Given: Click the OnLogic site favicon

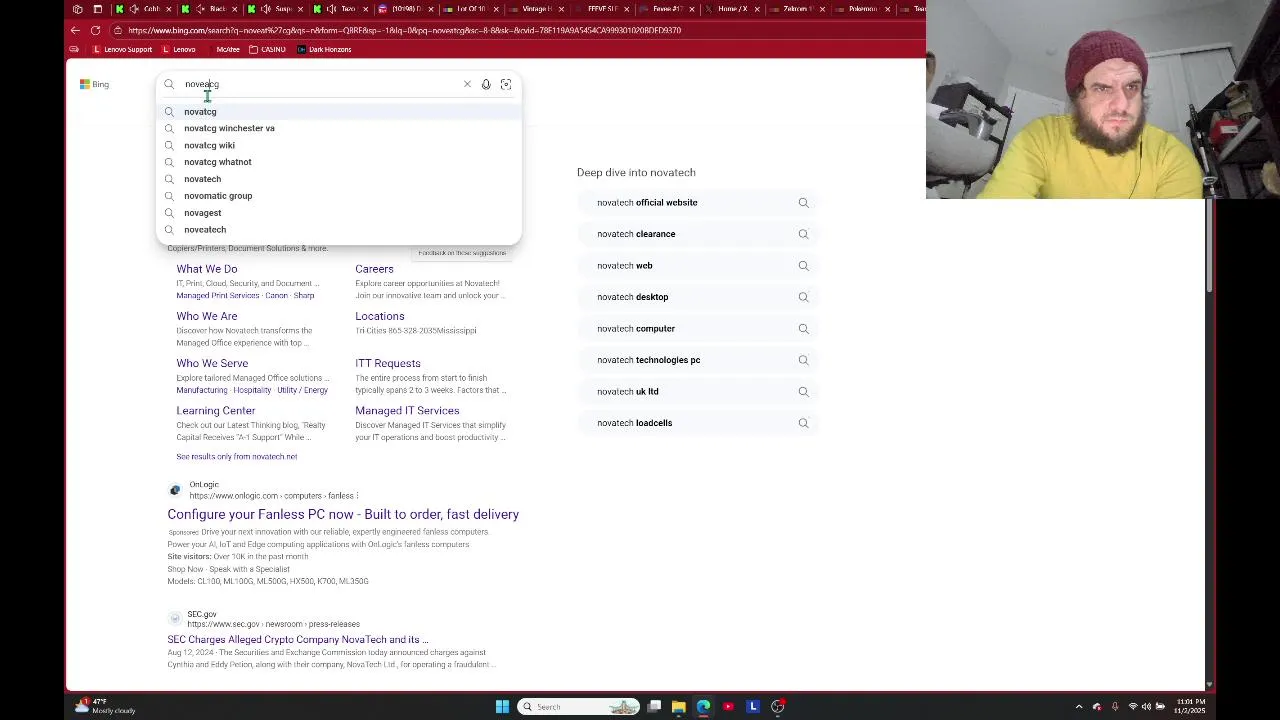Looking at the screenshot, I should click(175, 490).
